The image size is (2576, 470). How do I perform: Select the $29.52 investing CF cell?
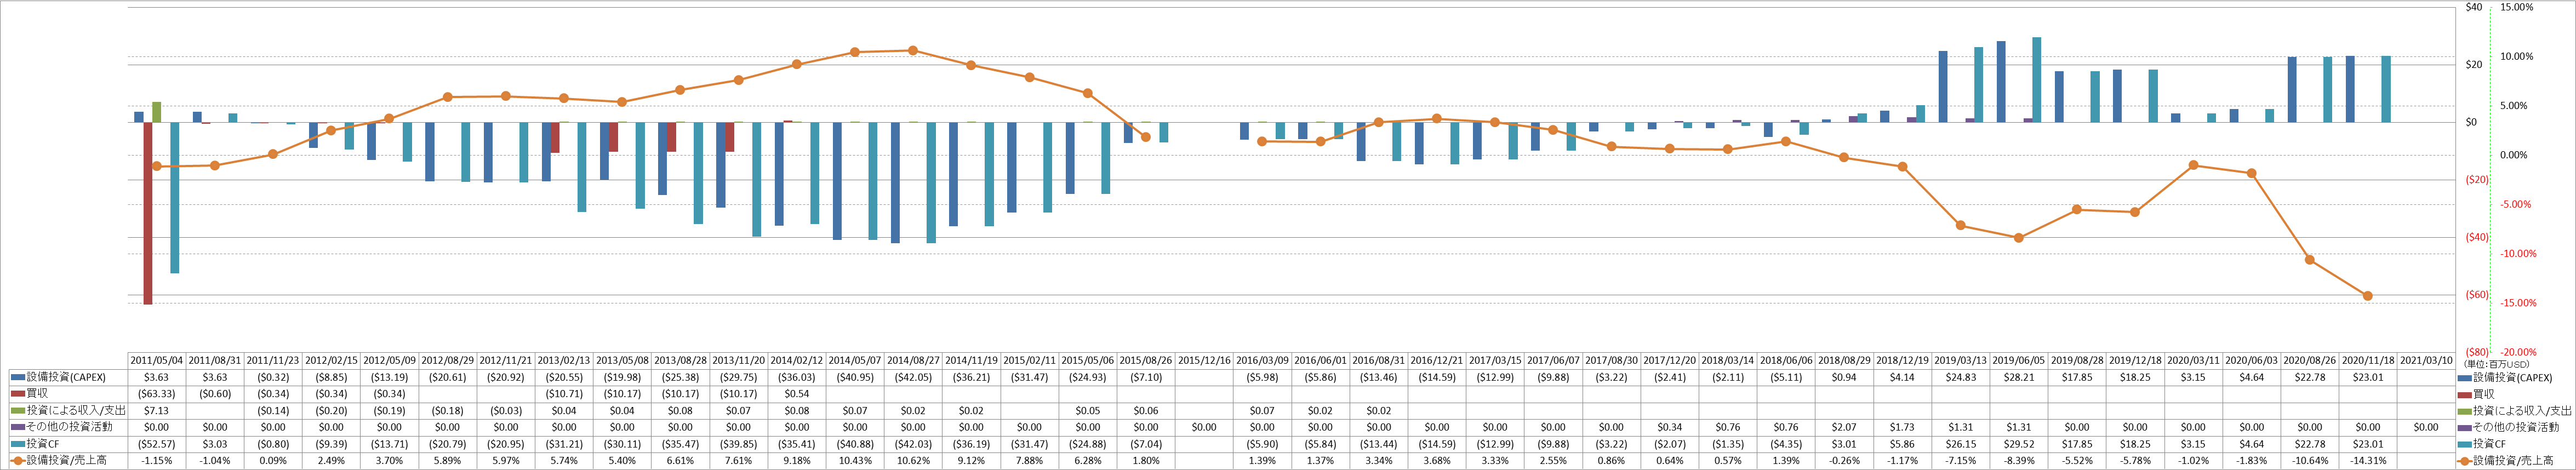click(2019, 444)
